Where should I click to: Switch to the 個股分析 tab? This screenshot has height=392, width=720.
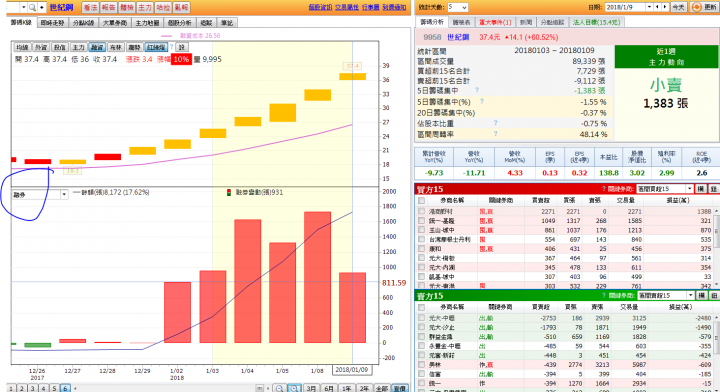pyautogui.click(x=180, y=22)
